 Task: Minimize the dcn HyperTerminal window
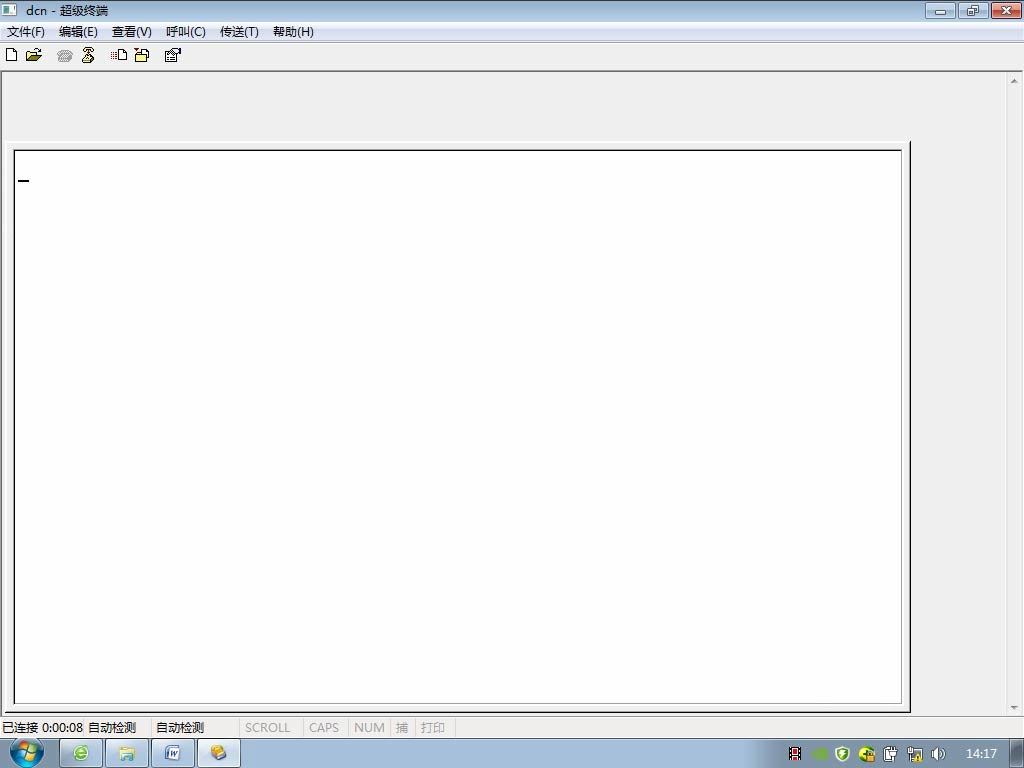pyautogui.click(x=940, y=10)
